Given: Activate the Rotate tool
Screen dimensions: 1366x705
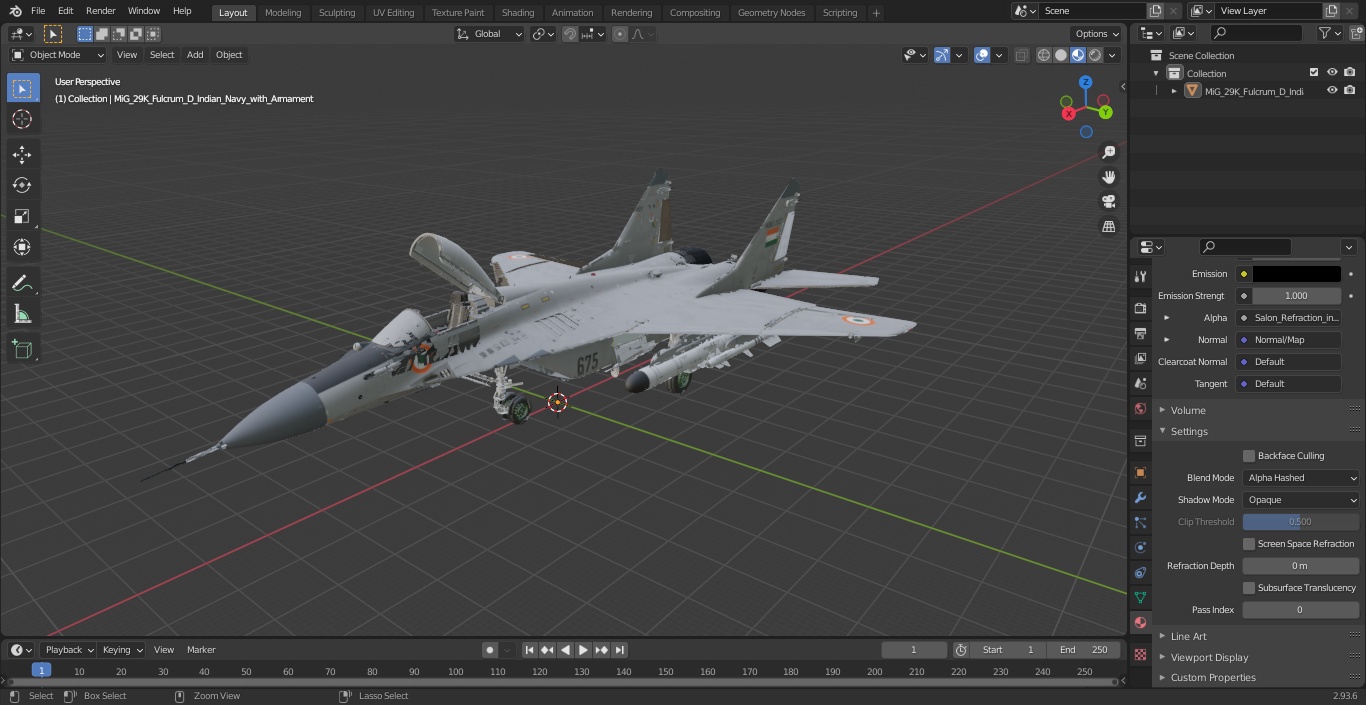Looking at the screenshot, I should pos(22,185).
